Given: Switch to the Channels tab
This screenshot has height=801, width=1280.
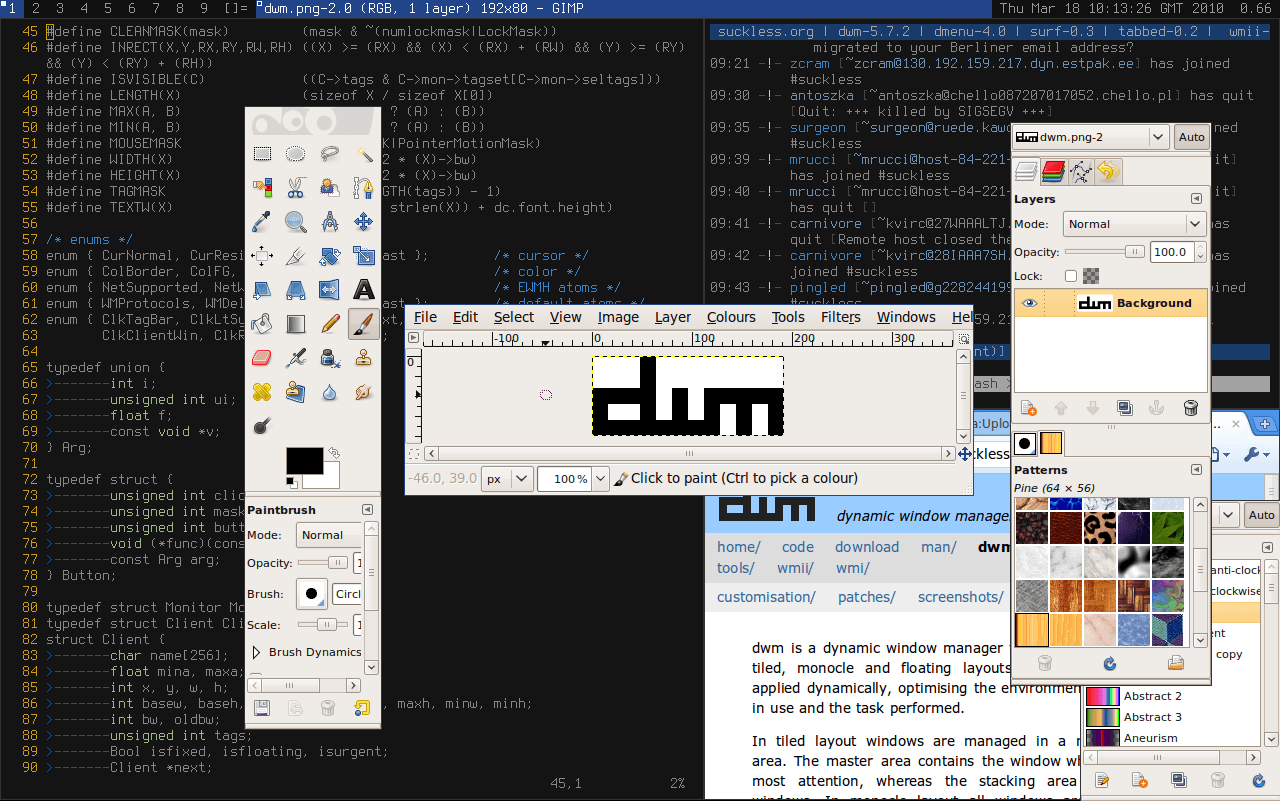Looking at the screenshot, I should pyautogui.click(x=1052, y=172).
